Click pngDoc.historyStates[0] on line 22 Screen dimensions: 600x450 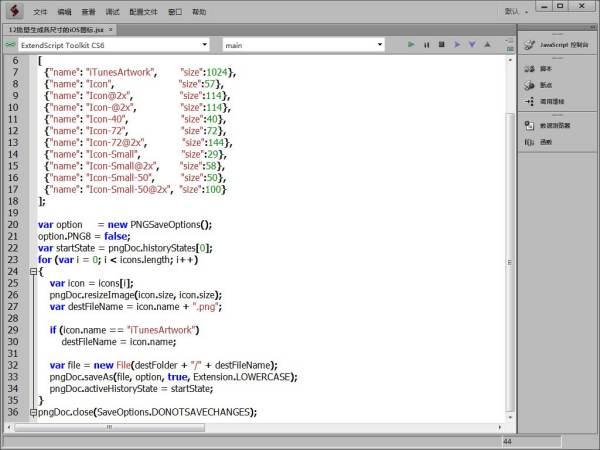point(160,248)
